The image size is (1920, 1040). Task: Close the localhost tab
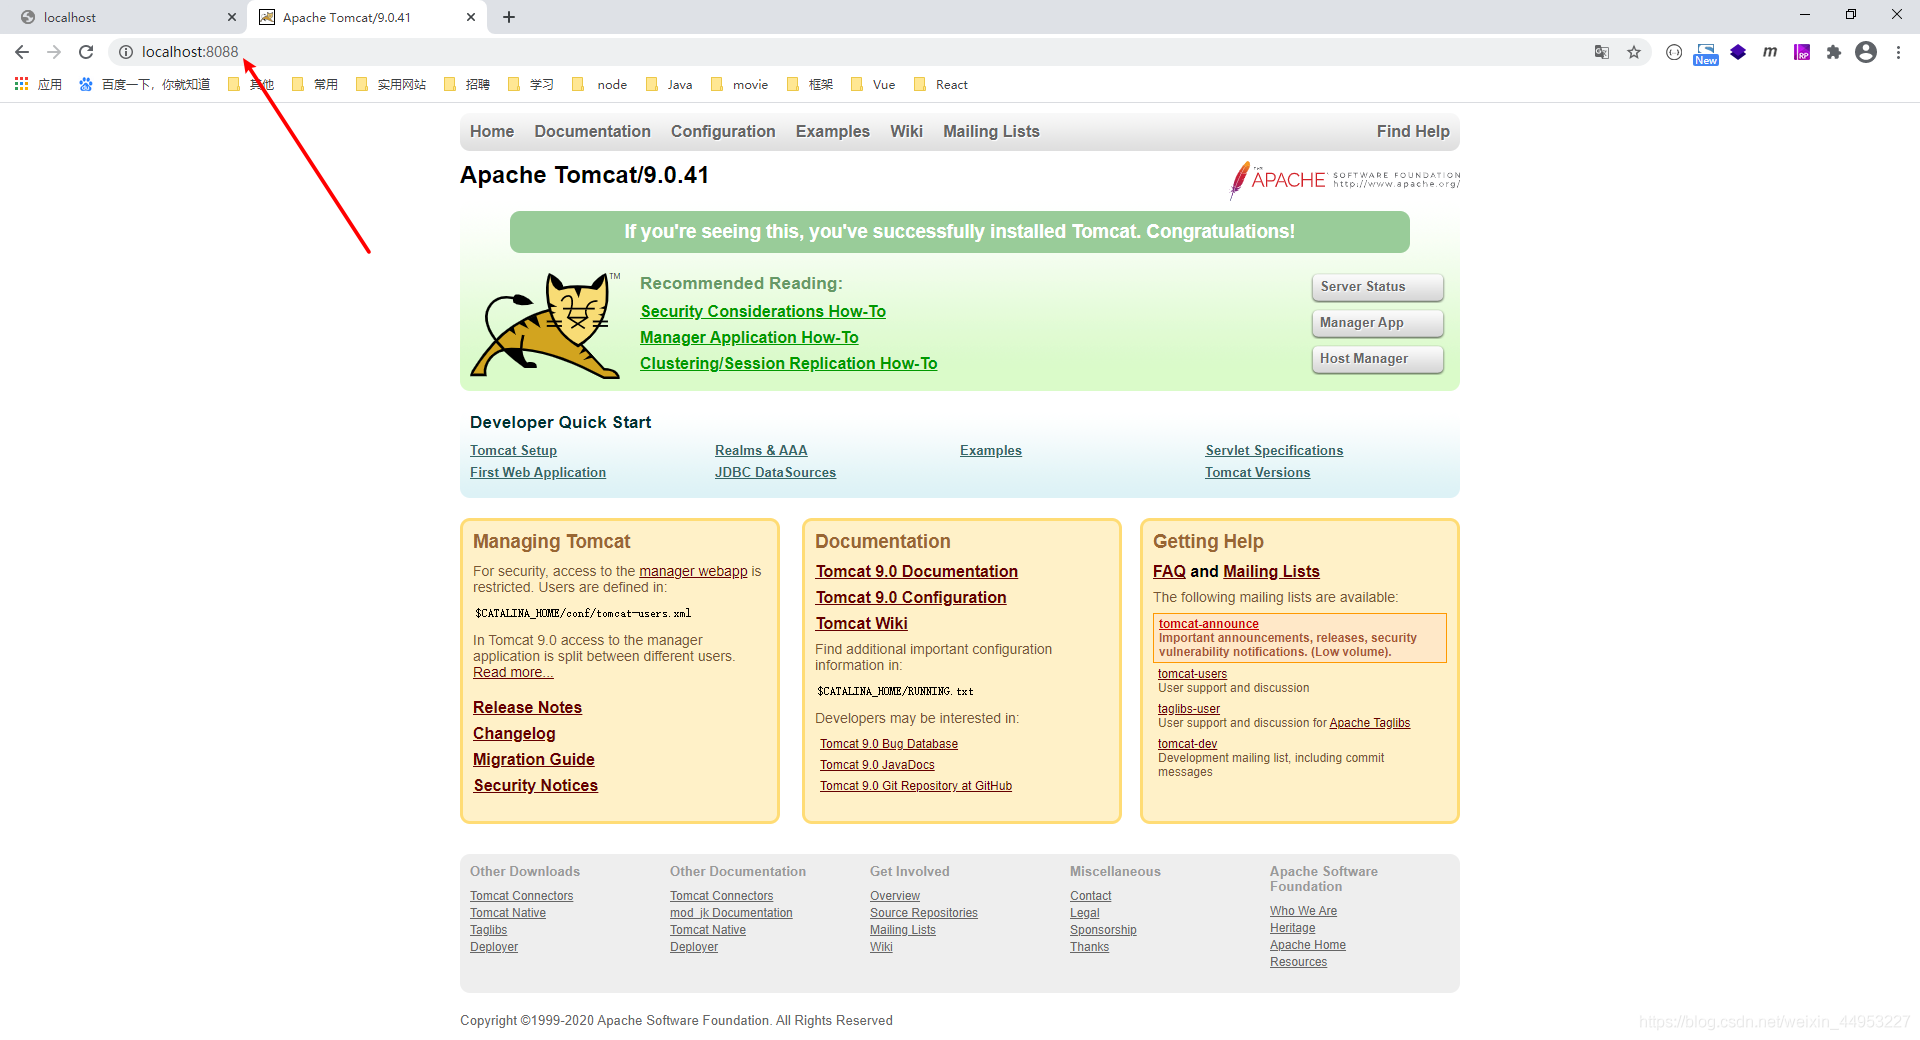pos(232,17)
